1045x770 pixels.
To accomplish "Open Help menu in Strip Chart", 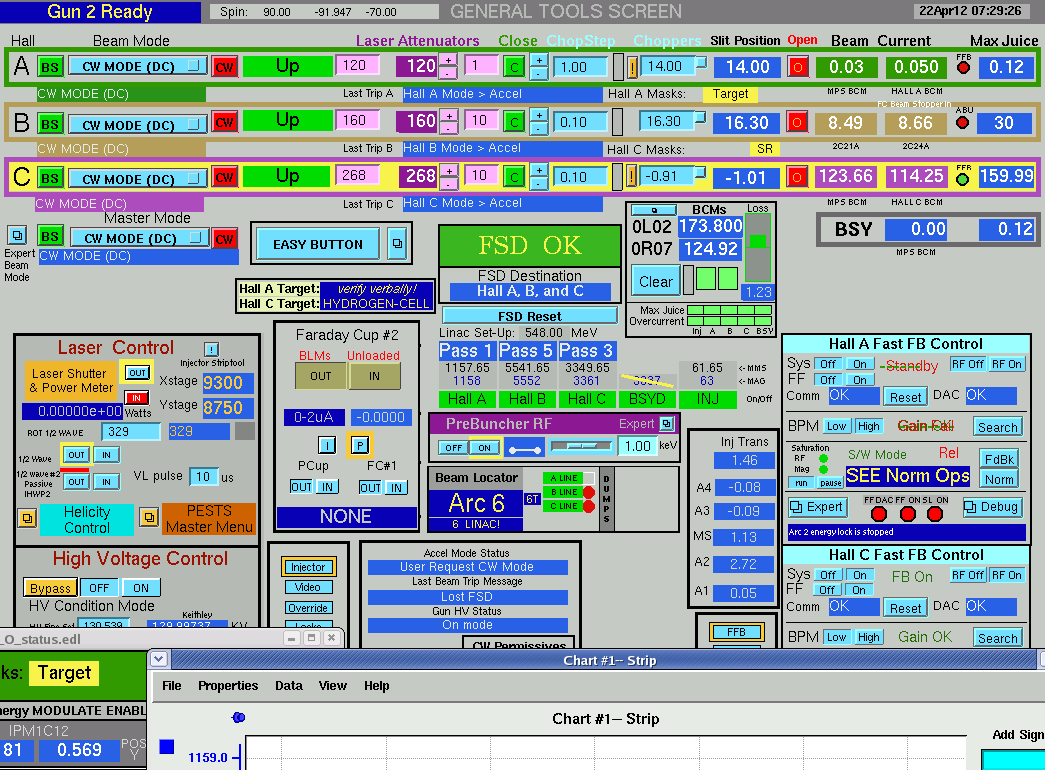I will [x=376, y=685].
